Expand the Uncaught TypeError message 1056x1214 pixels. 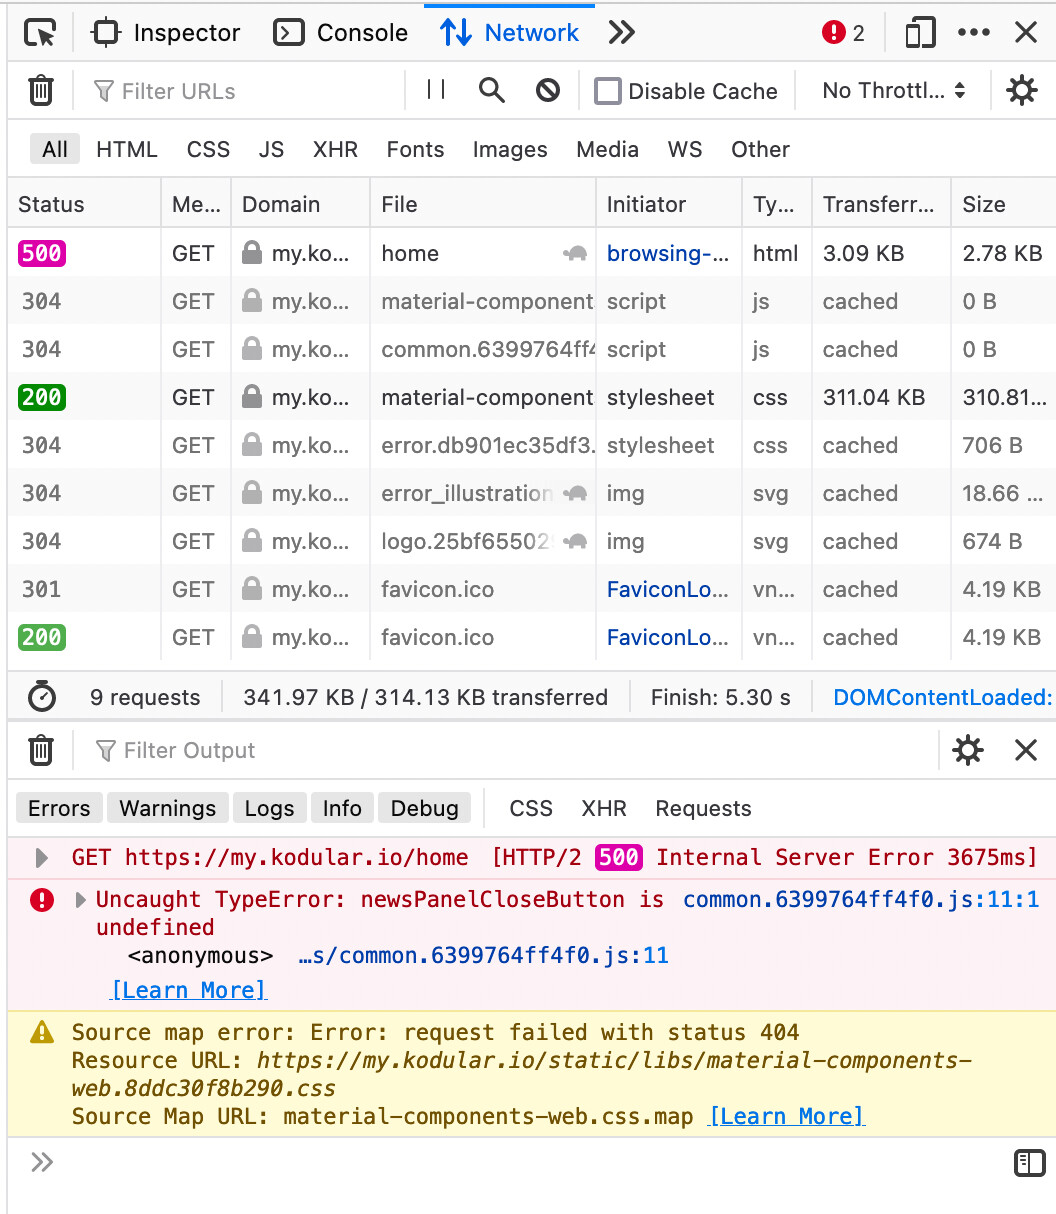tap(81, 900)
